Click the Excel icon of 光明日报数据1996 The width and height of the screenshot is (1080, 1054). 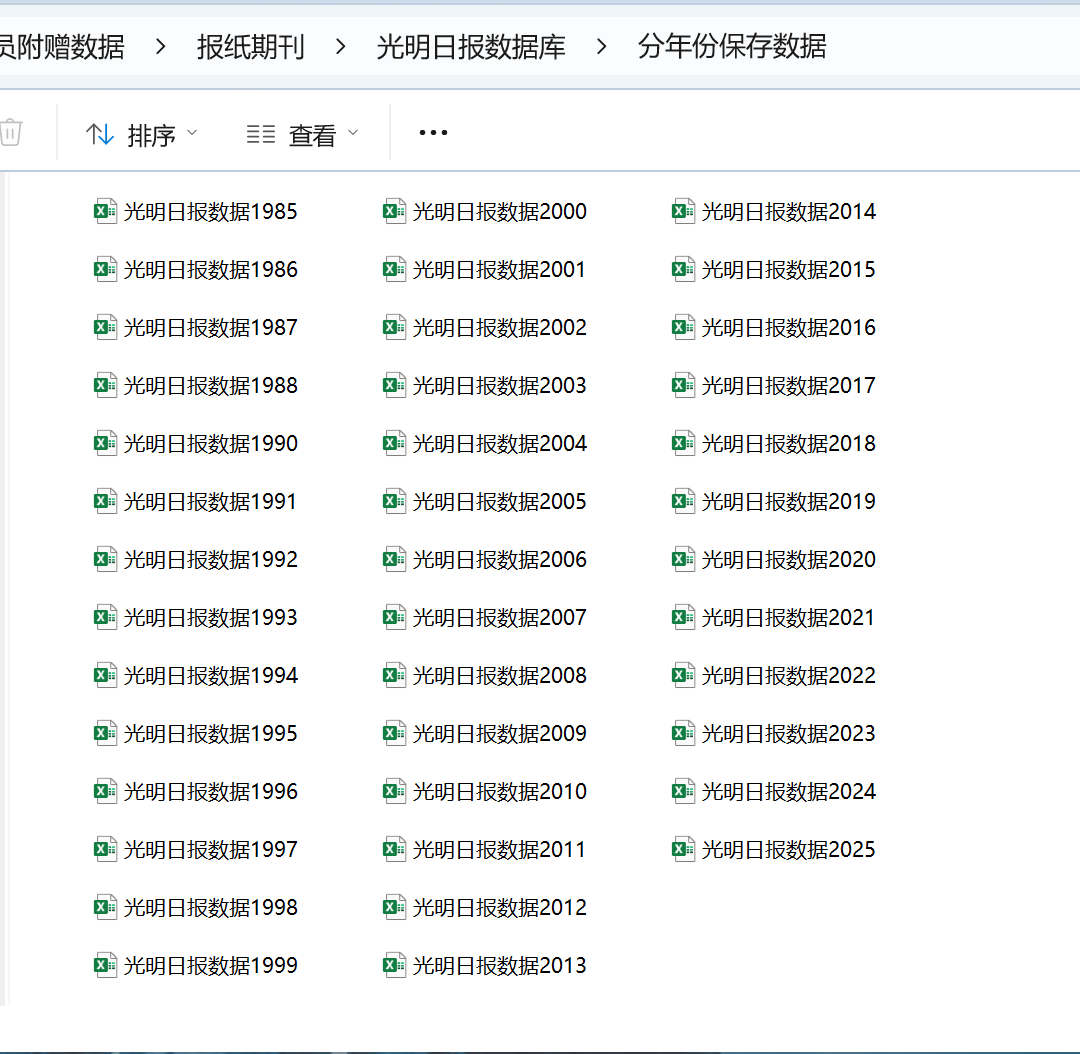105,791
